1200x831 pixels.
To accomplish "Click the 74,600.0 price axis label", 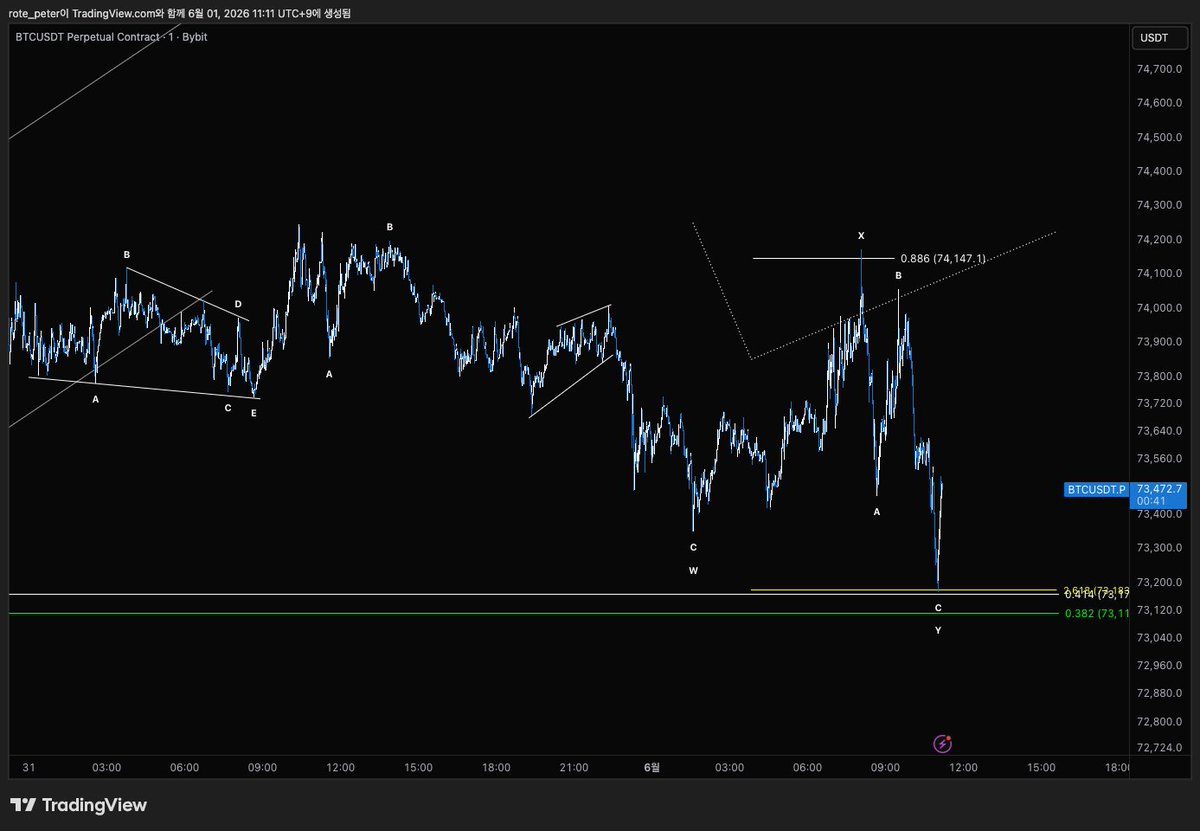I will pos(1158,103).
